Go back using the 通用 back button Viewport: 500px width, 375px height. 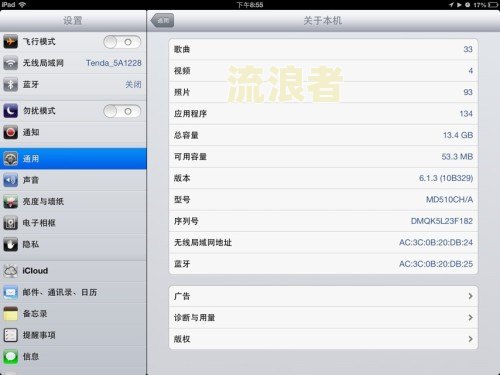pos(162,20)
